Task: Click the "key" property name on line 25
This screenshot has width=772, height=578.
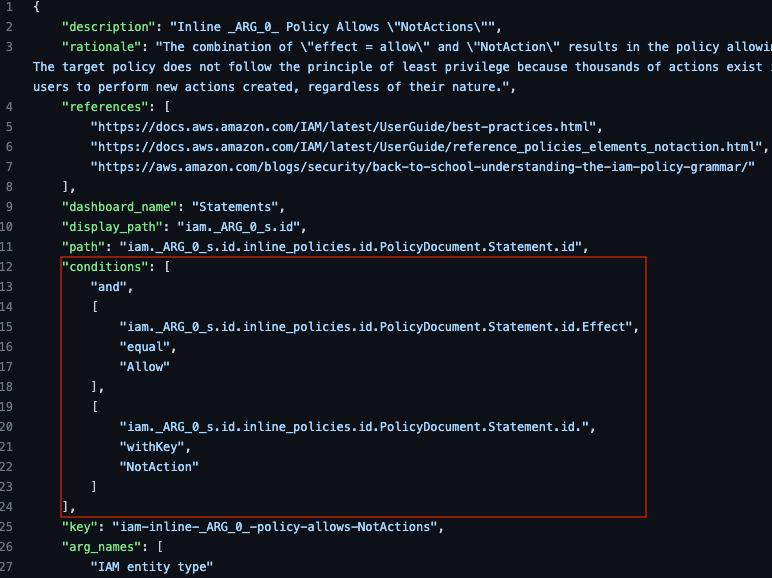Action: point(79,527)
